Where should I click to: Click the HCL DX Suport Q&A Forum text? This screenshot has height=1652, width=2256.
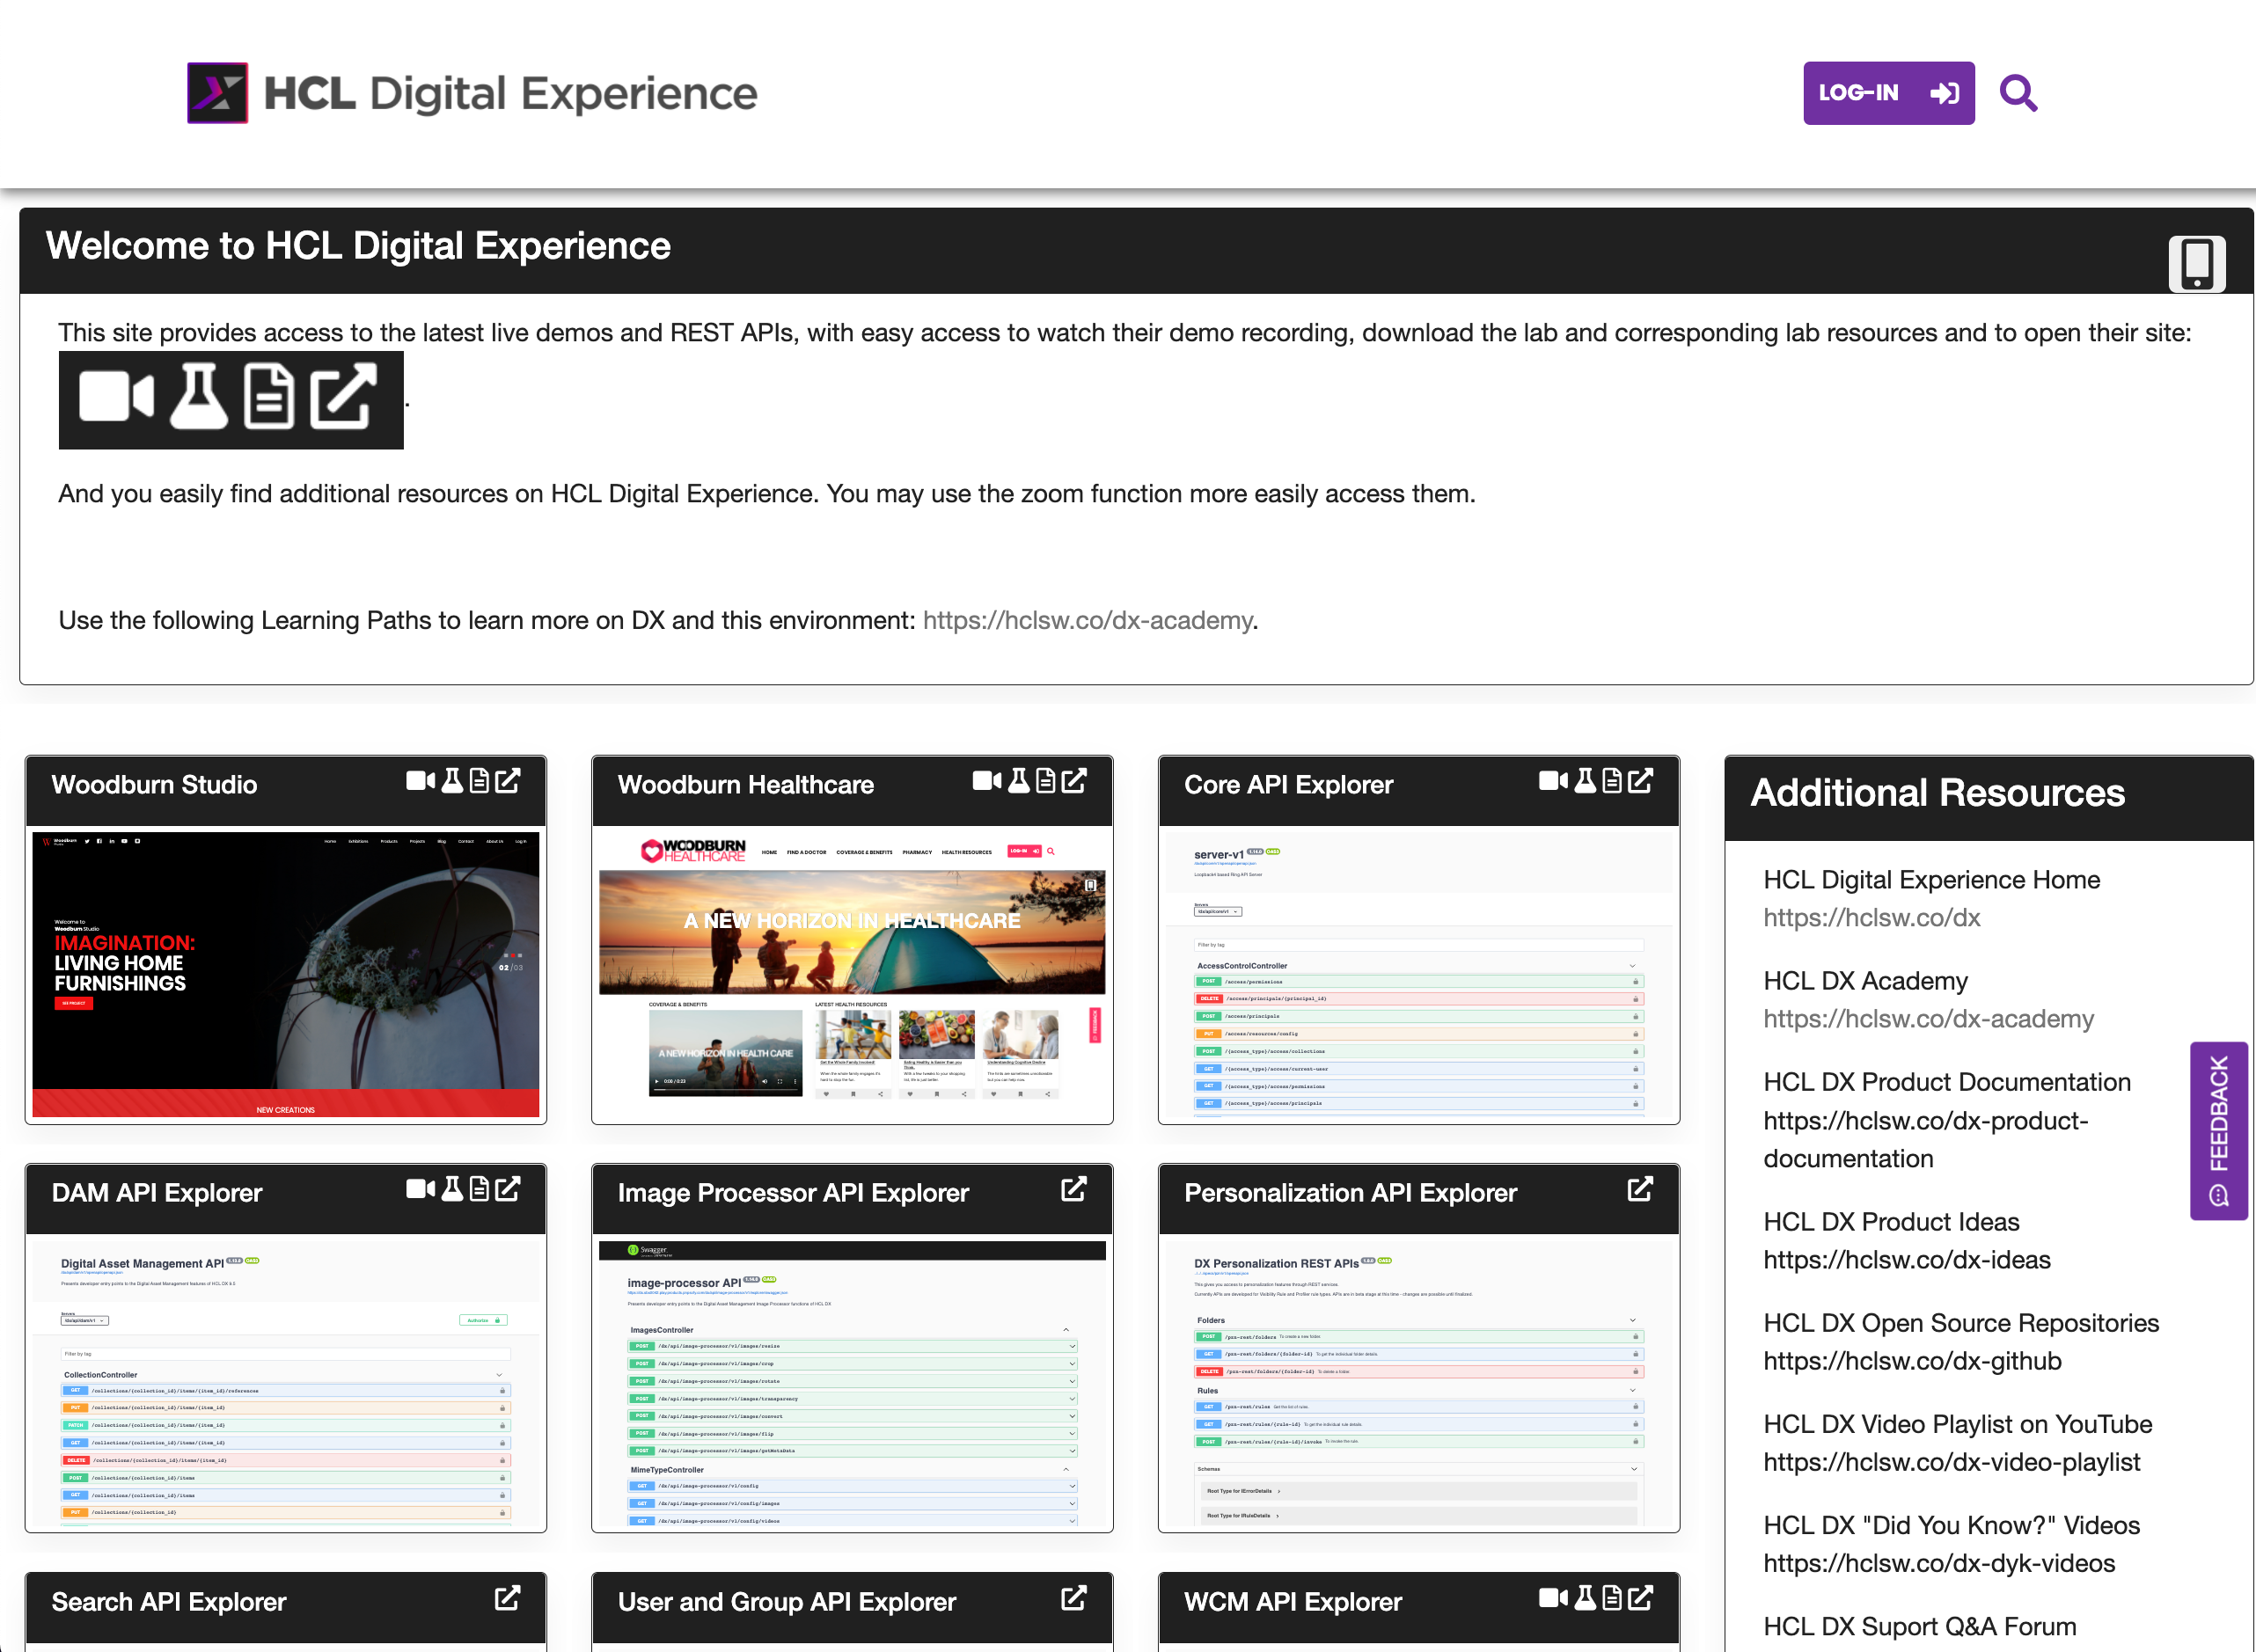[x=1920, y=1627]
